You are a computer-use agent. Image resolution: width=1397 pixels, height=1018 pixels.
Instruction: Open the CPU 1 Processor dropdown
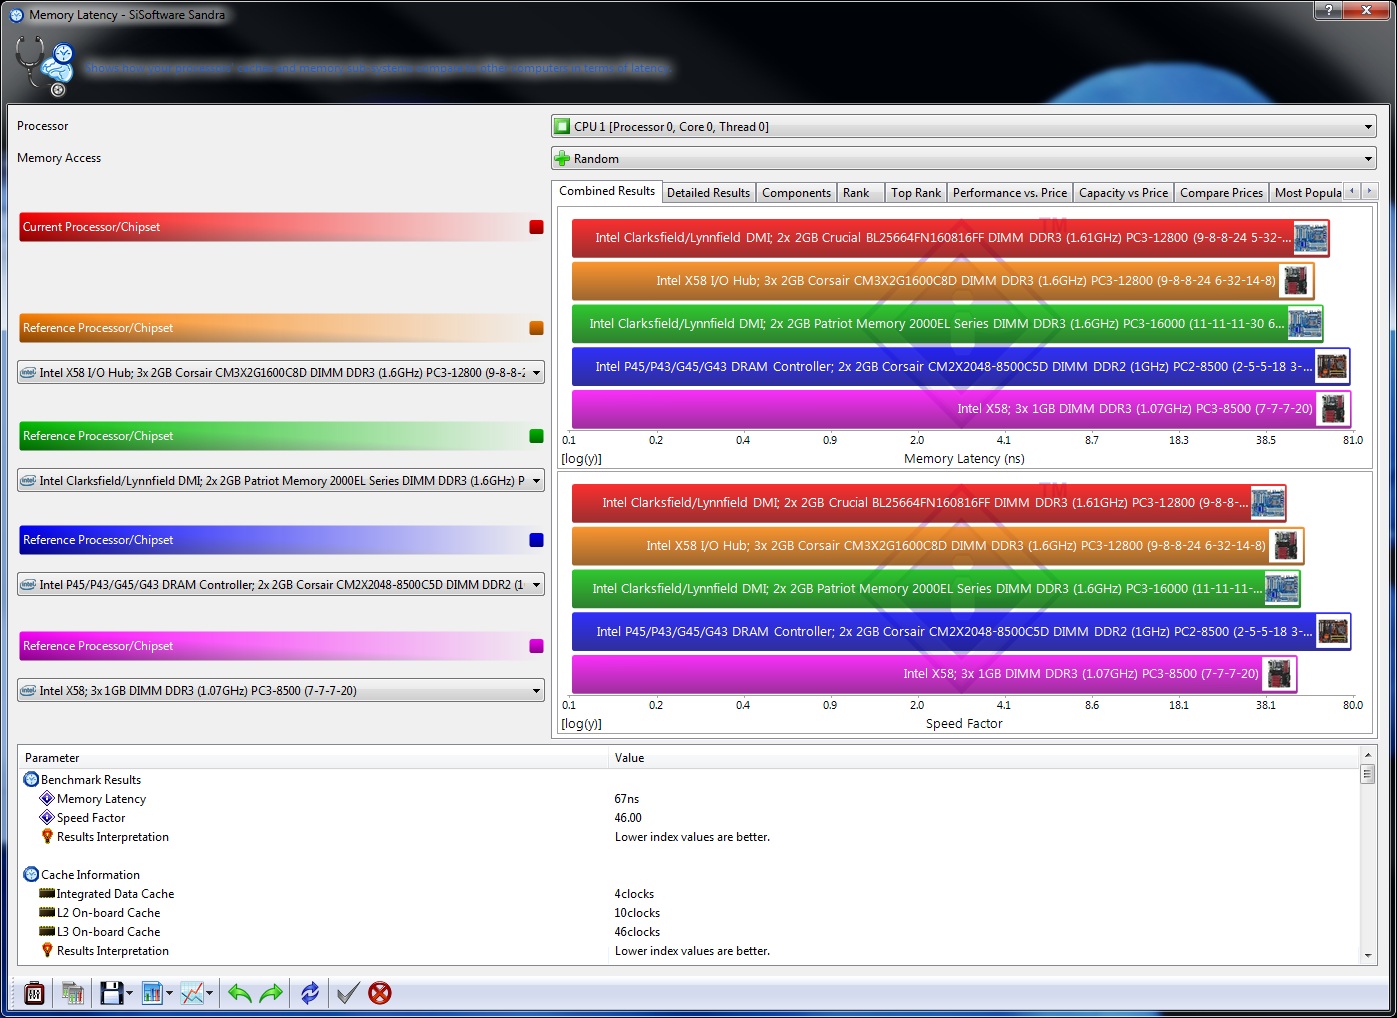pyautogui.click(x=963, y=127)
